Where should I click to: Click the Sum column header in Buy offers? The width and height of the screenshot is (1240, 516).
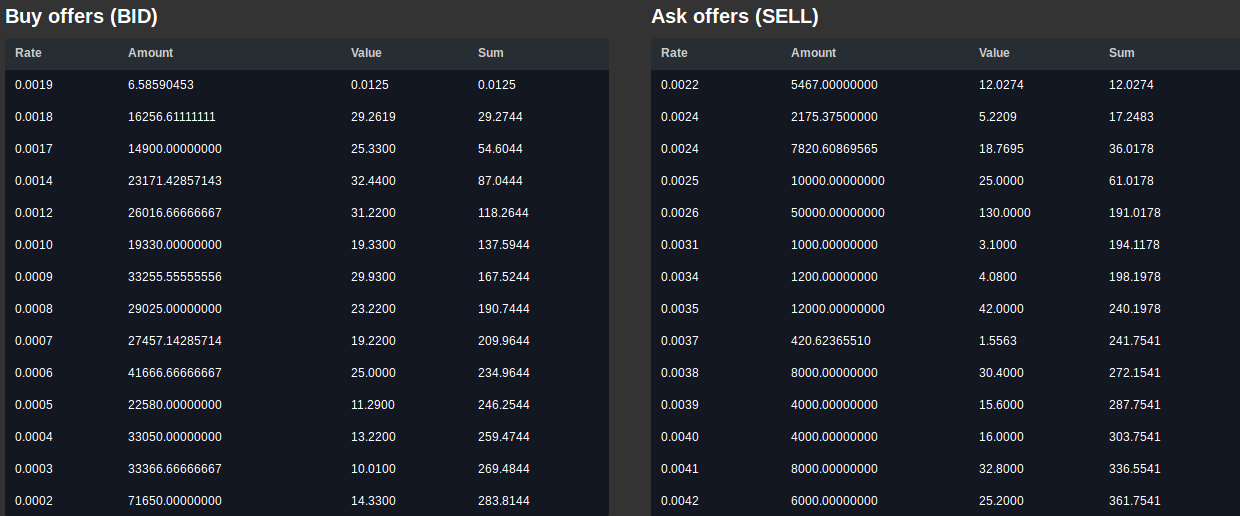tap(491, 53)
